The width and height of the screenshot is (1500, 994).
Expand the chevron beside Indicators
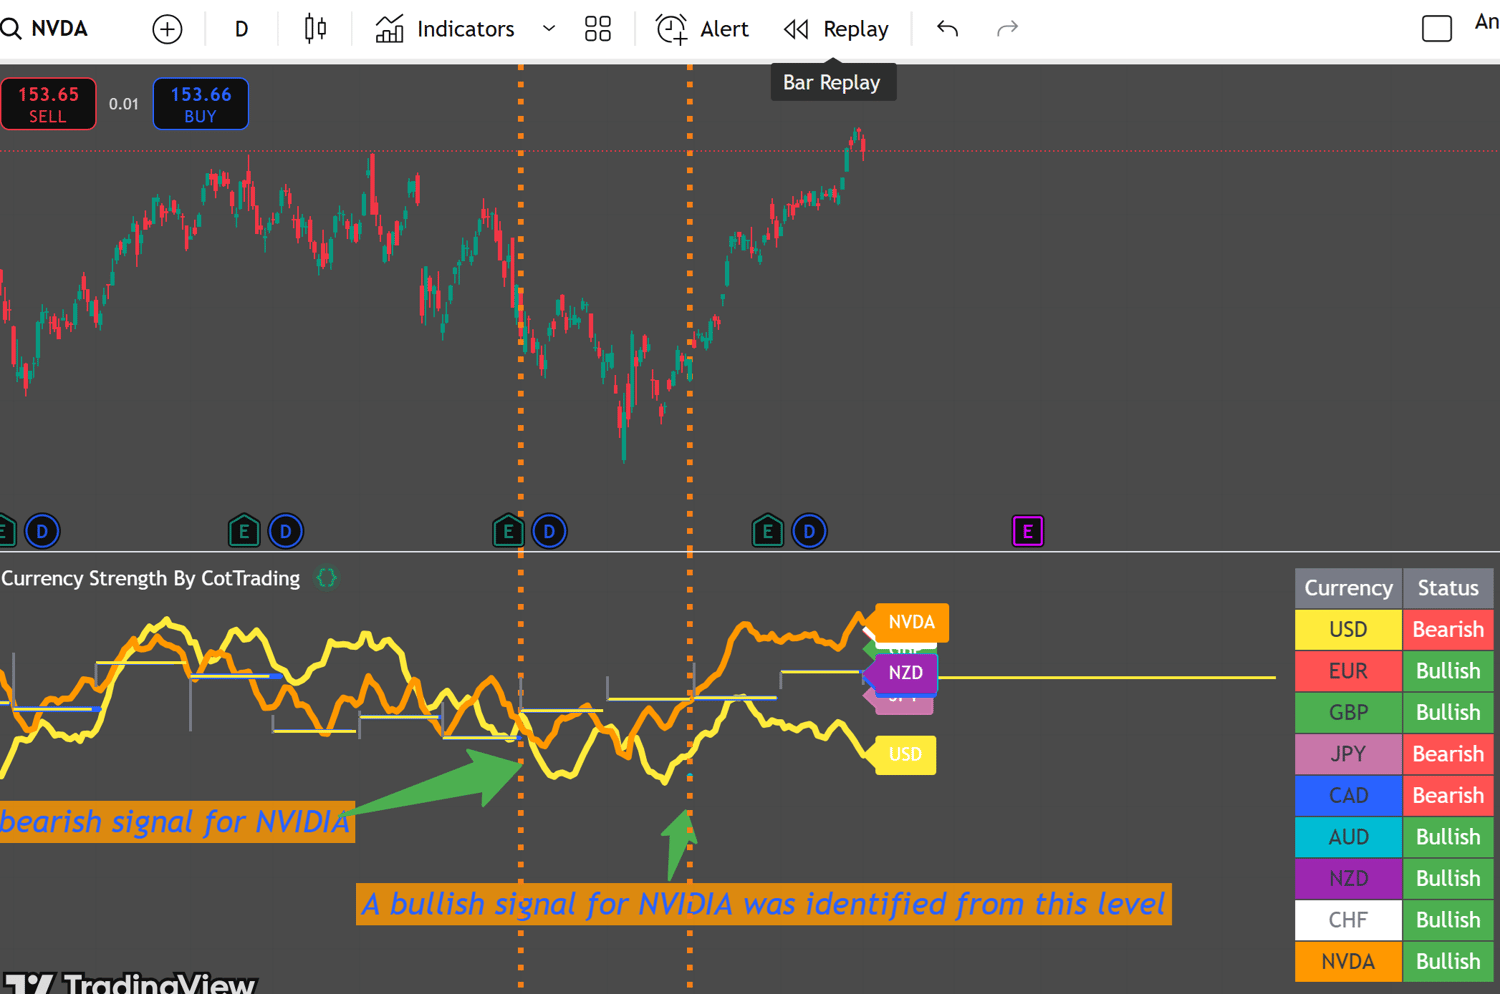549,29
